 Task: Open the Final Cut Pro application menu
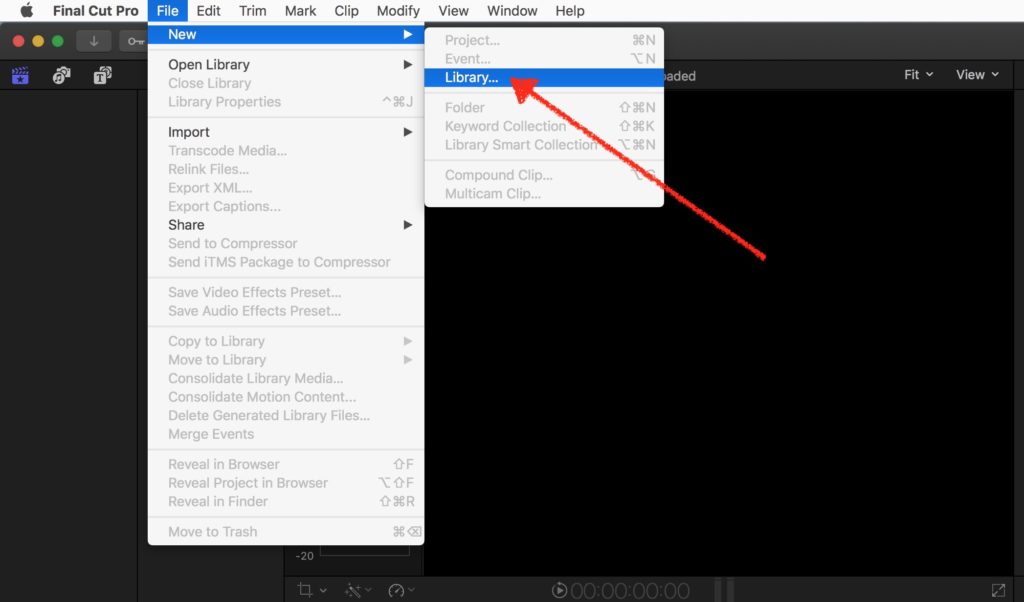[x=95, y=10]
